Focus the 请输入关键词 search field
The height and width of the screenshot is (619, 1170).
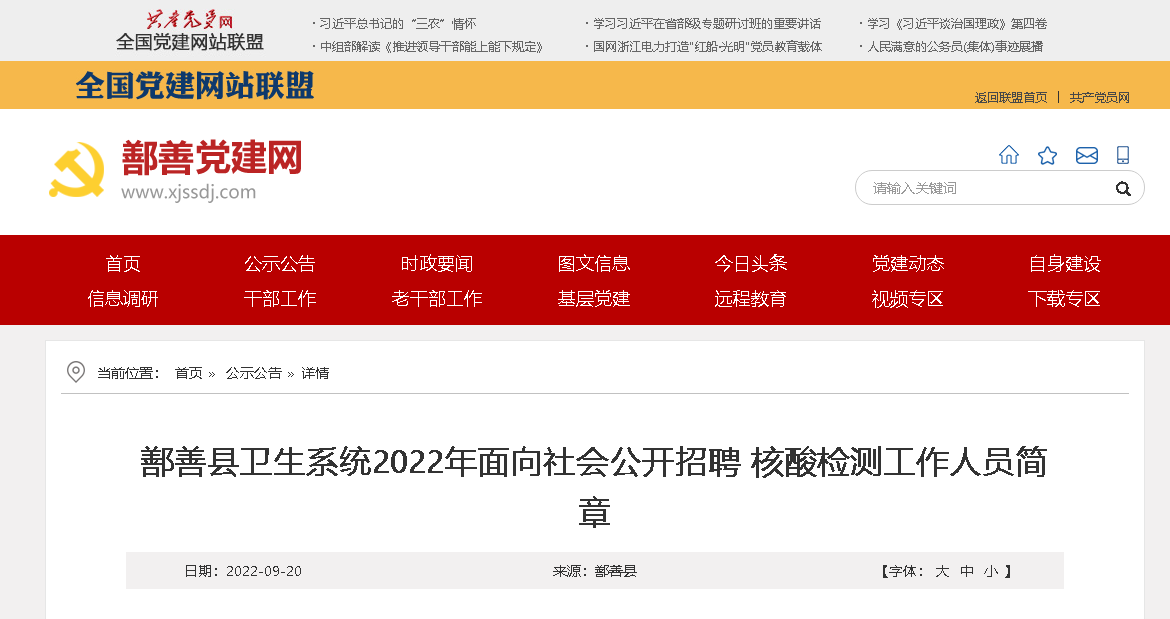tap(999, 188)
